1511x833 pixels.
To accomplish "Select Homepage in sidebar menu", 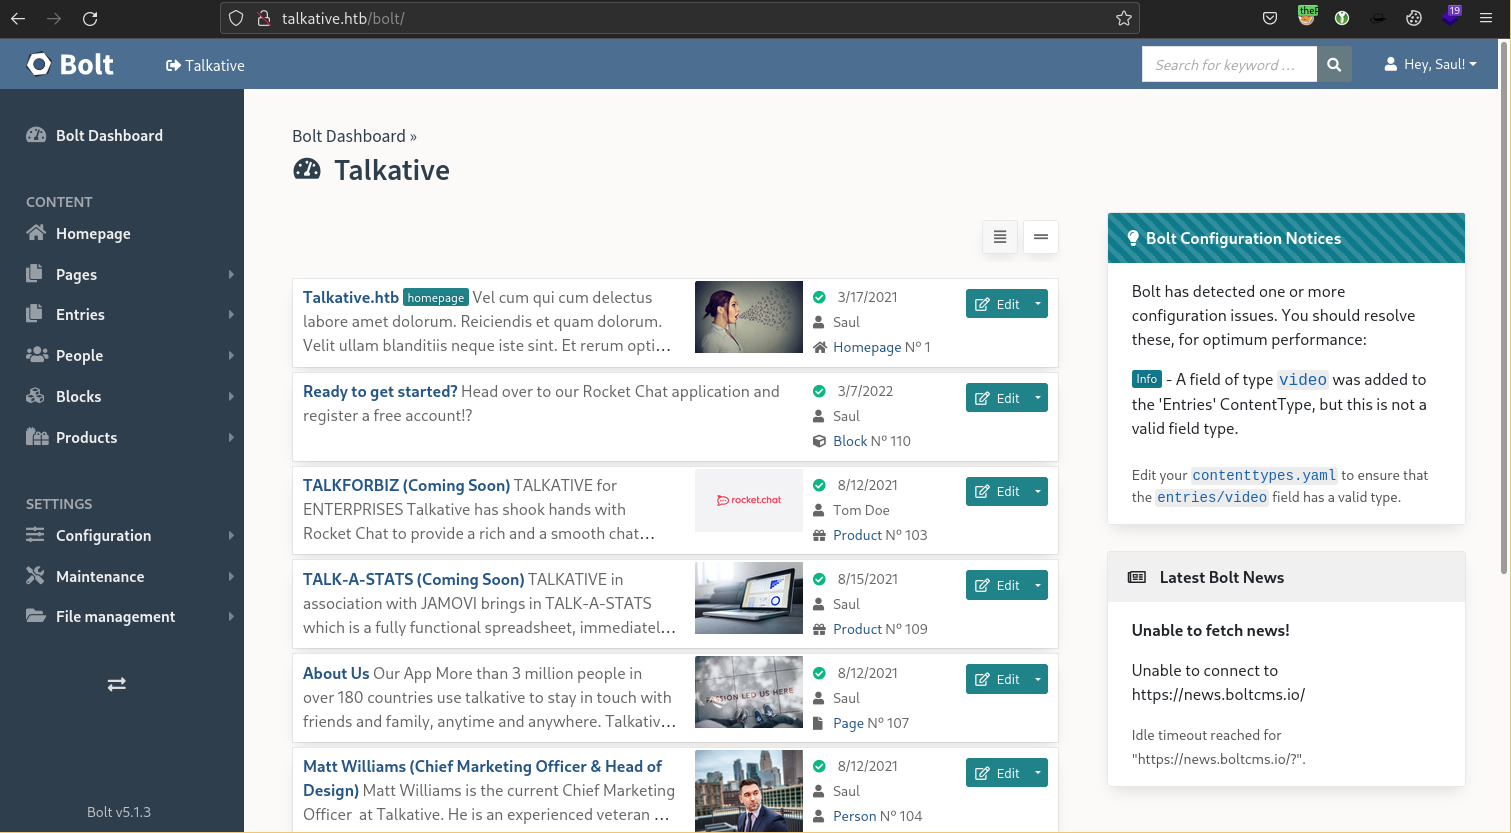I will tap(93, 233).
